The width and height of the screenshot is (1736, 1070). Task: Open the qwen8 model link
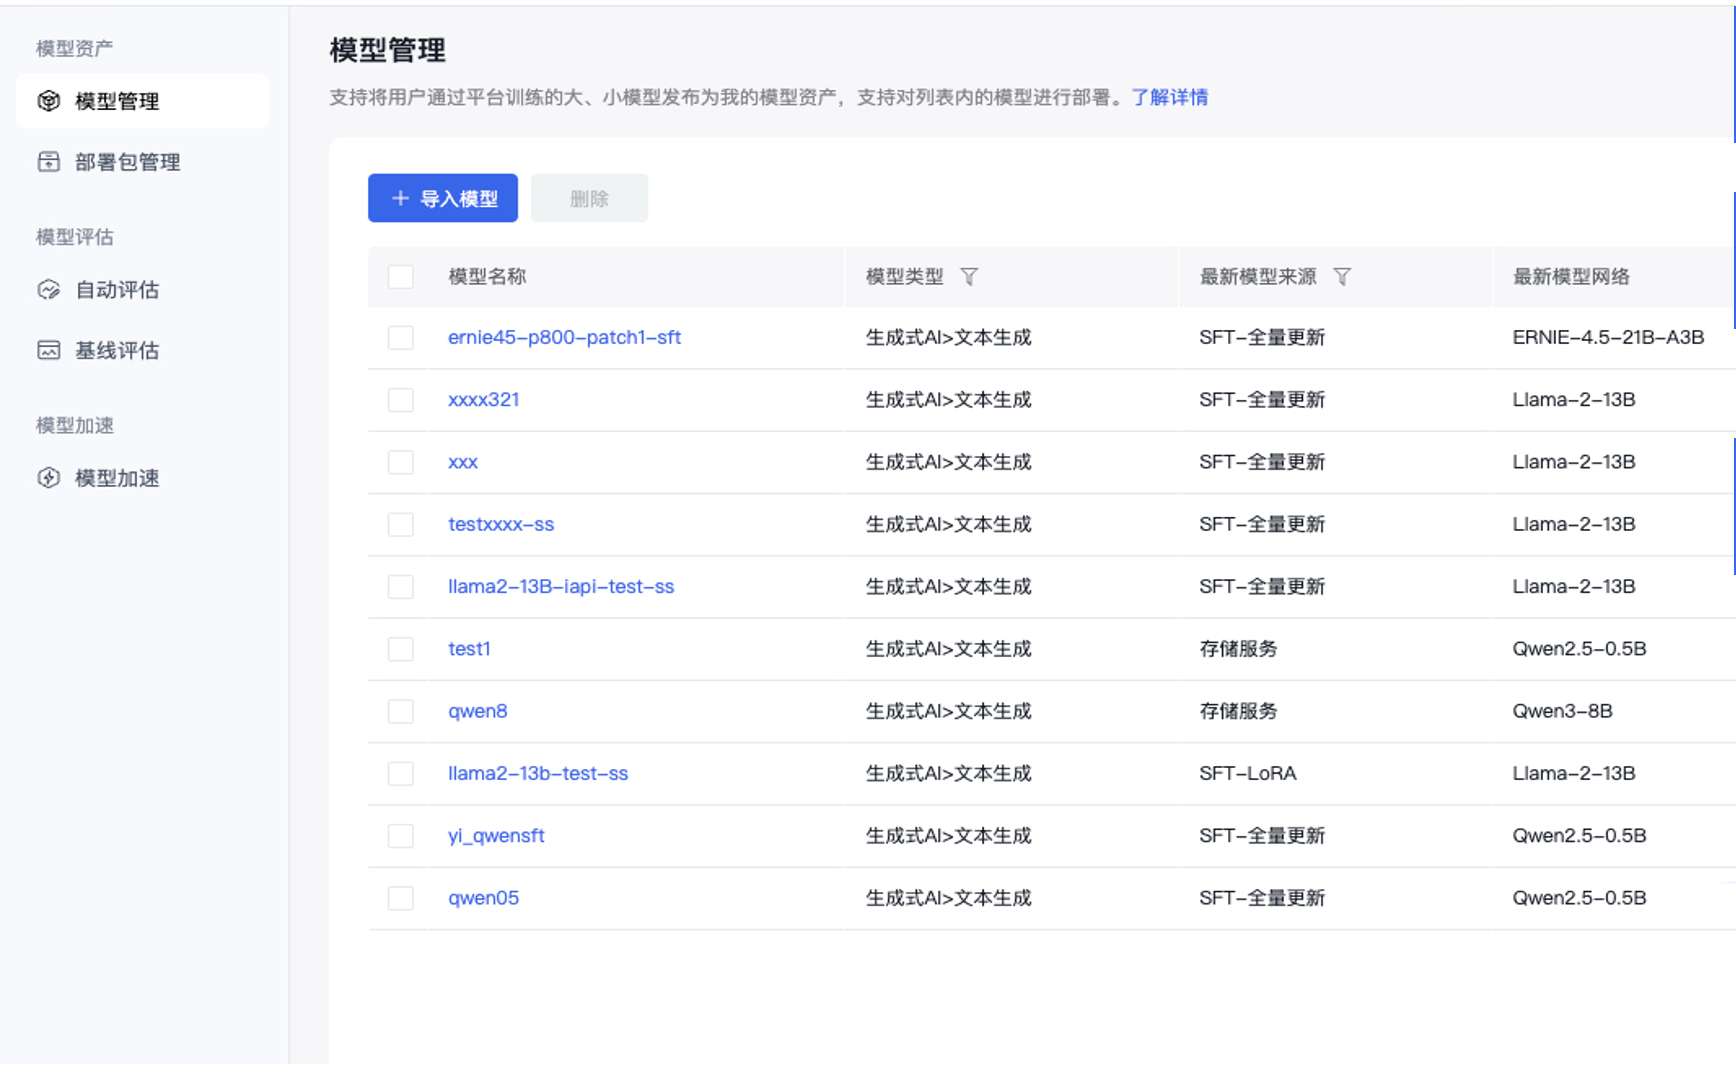click(478, 711)
